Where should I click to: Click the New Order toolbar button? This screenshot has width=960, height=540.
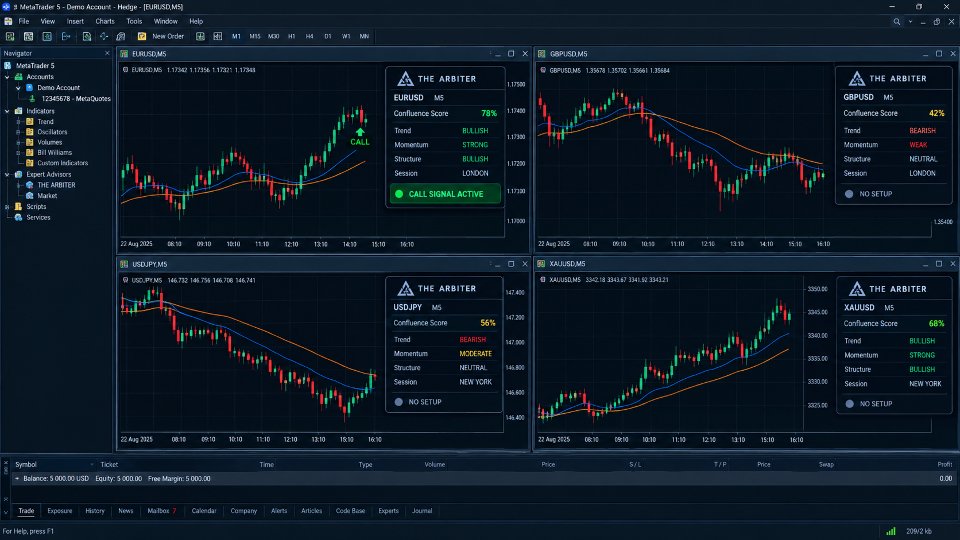click(161, 37)
